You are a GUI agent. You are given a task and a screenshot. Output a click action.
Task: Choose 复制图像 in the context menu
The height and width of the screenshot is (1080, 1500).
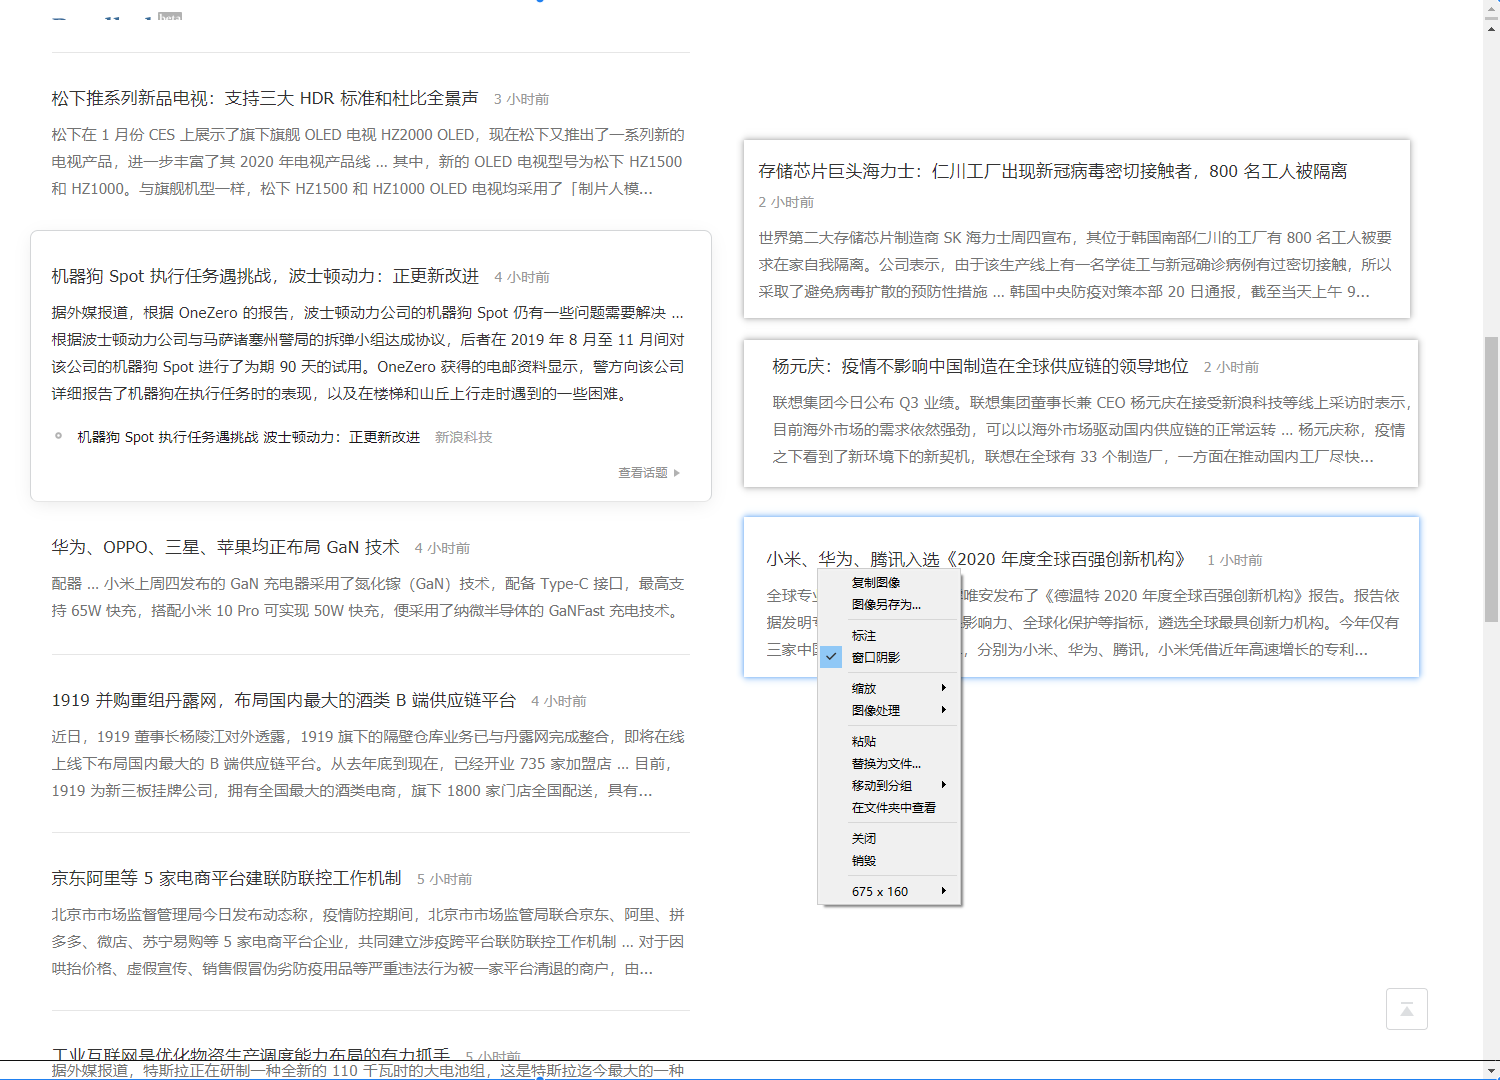[x=889, y=582]
